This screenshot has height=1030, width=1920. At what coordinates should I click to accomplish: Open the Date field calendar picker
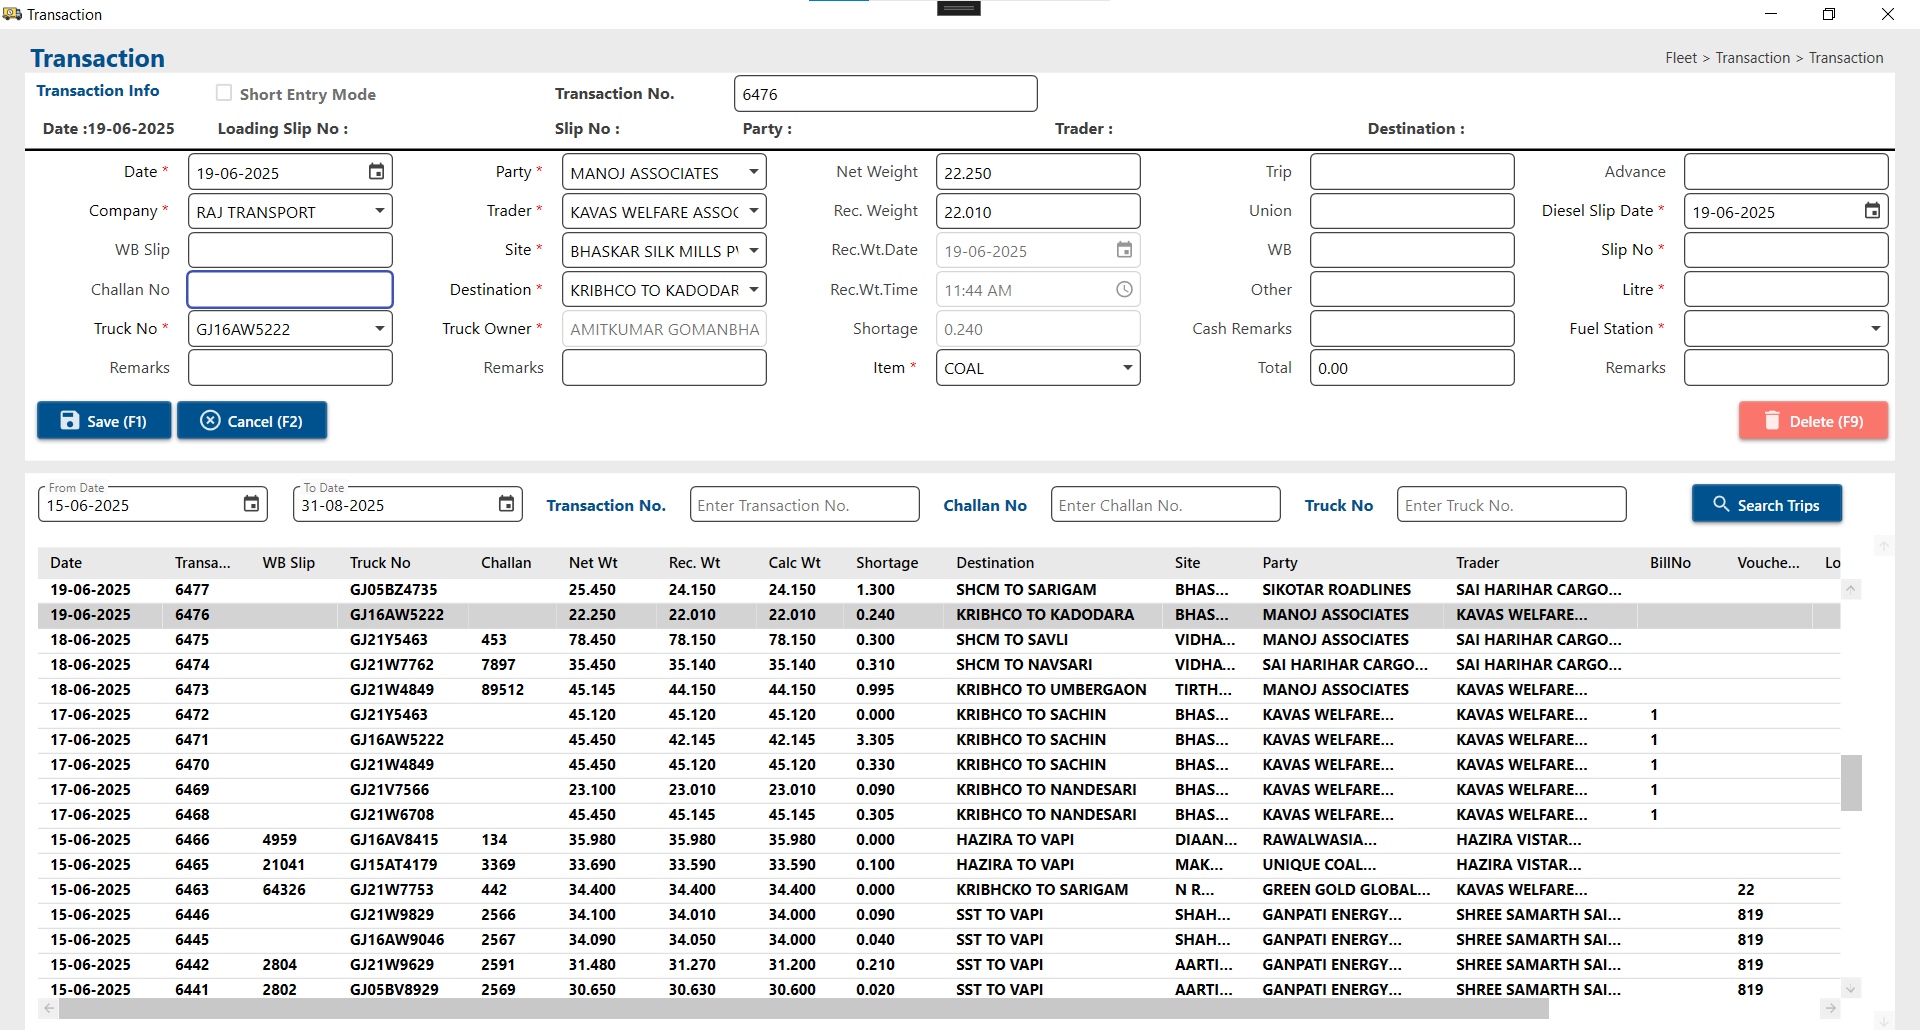376,172
